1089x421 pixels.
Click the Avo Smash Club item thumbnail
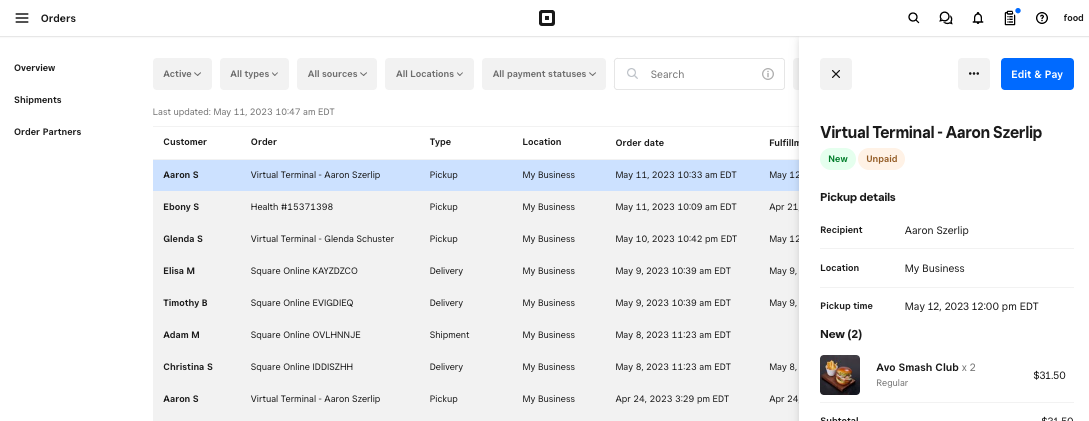(840, 375)
